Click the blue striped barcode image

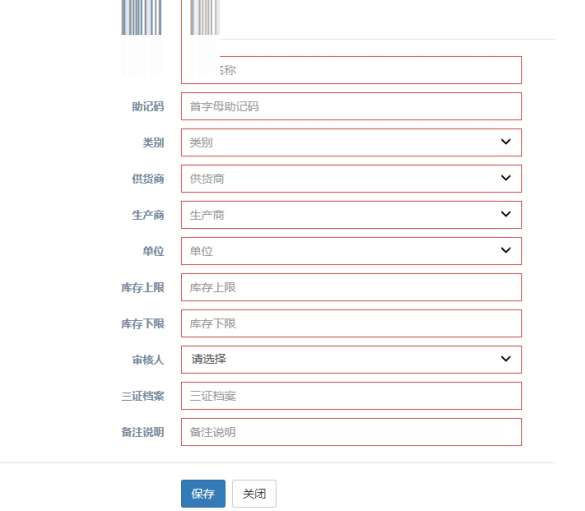[x=141, y=18]
